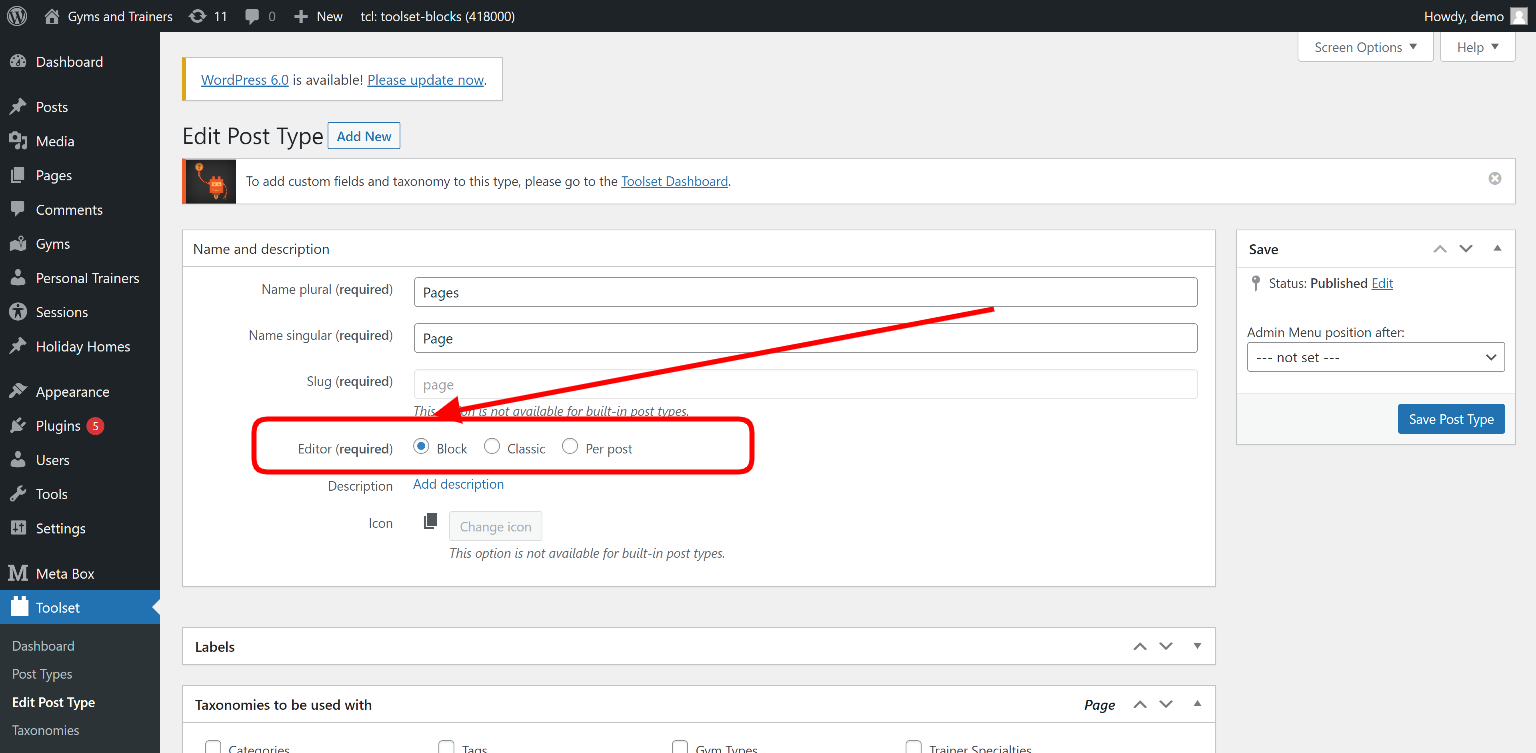Open the Gyms and Trainers site home icon

coord(52,16)
